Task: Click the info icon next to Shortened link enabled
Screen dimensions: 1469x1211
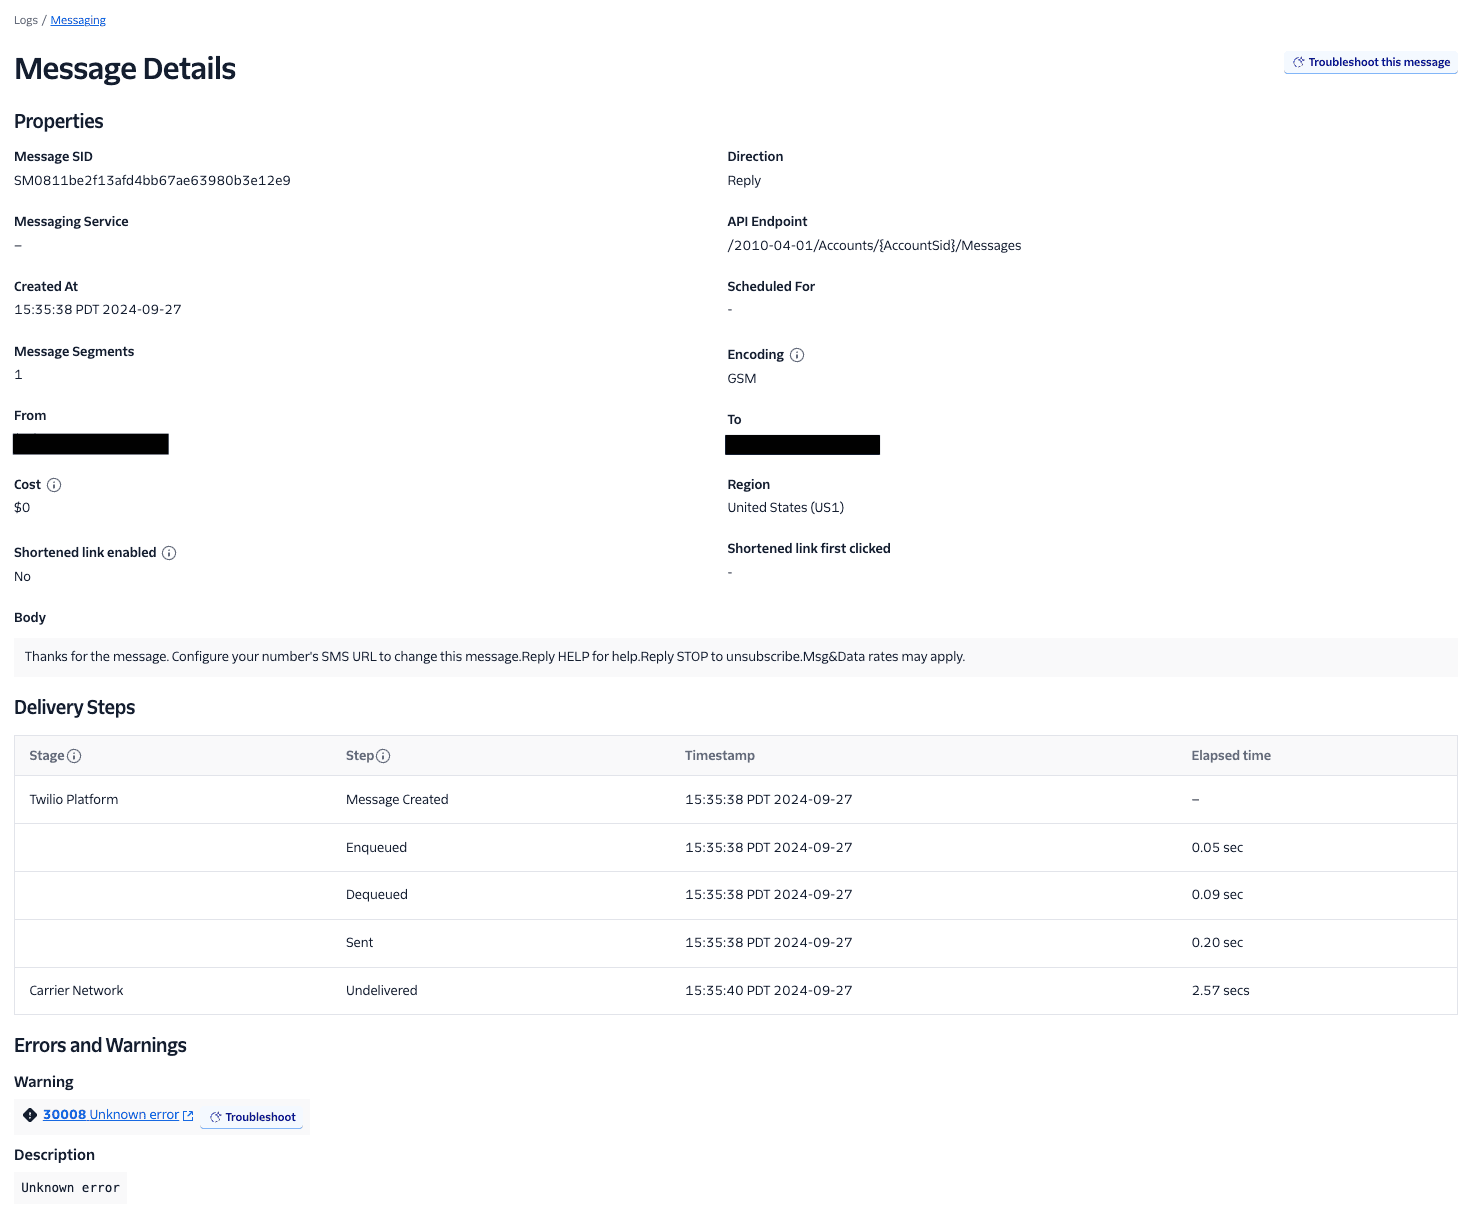Action: [x=169, y=552]
